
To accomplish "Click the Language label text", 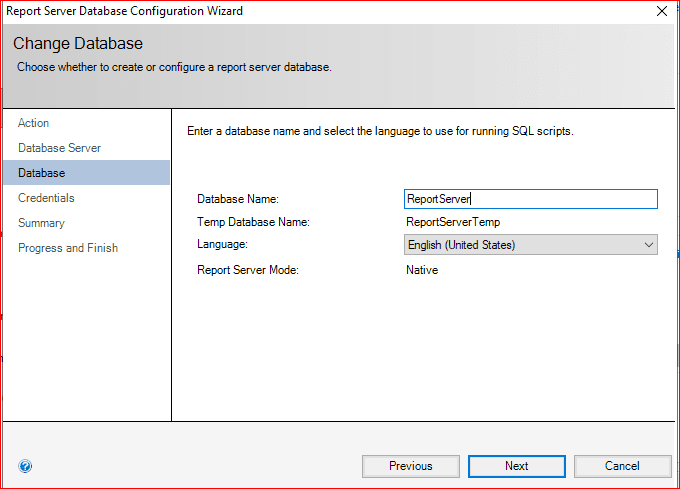I will coord(223,244).
